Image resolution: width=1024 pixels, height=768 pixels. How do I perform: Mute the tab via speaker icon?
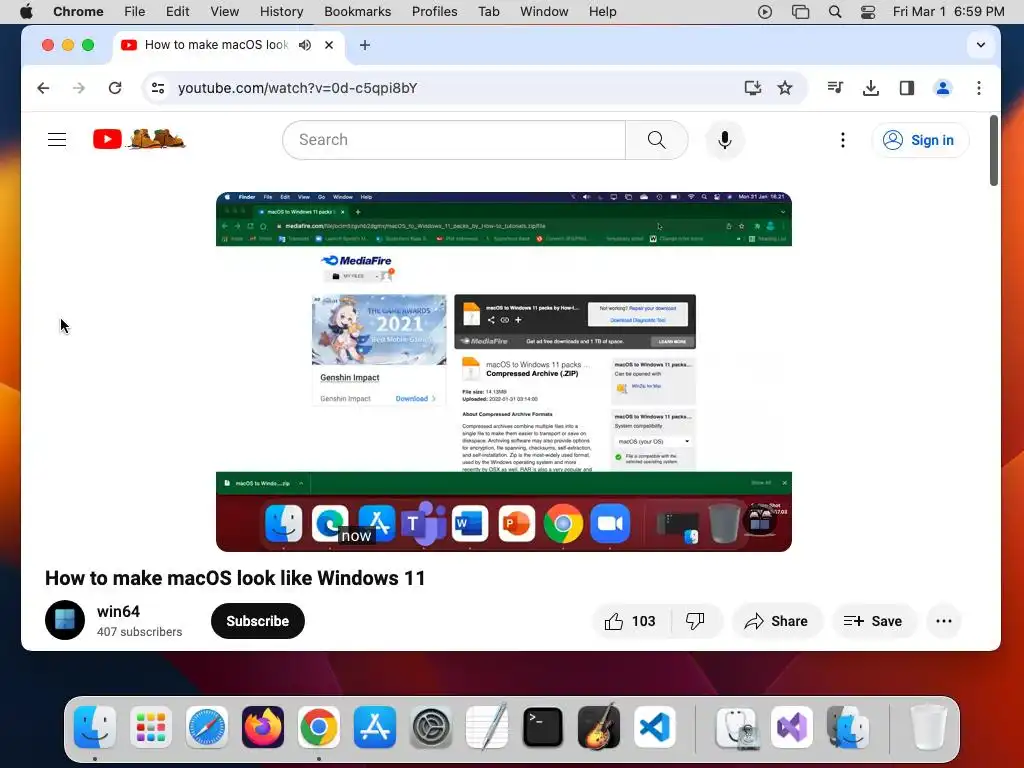(x=305, y=45)
